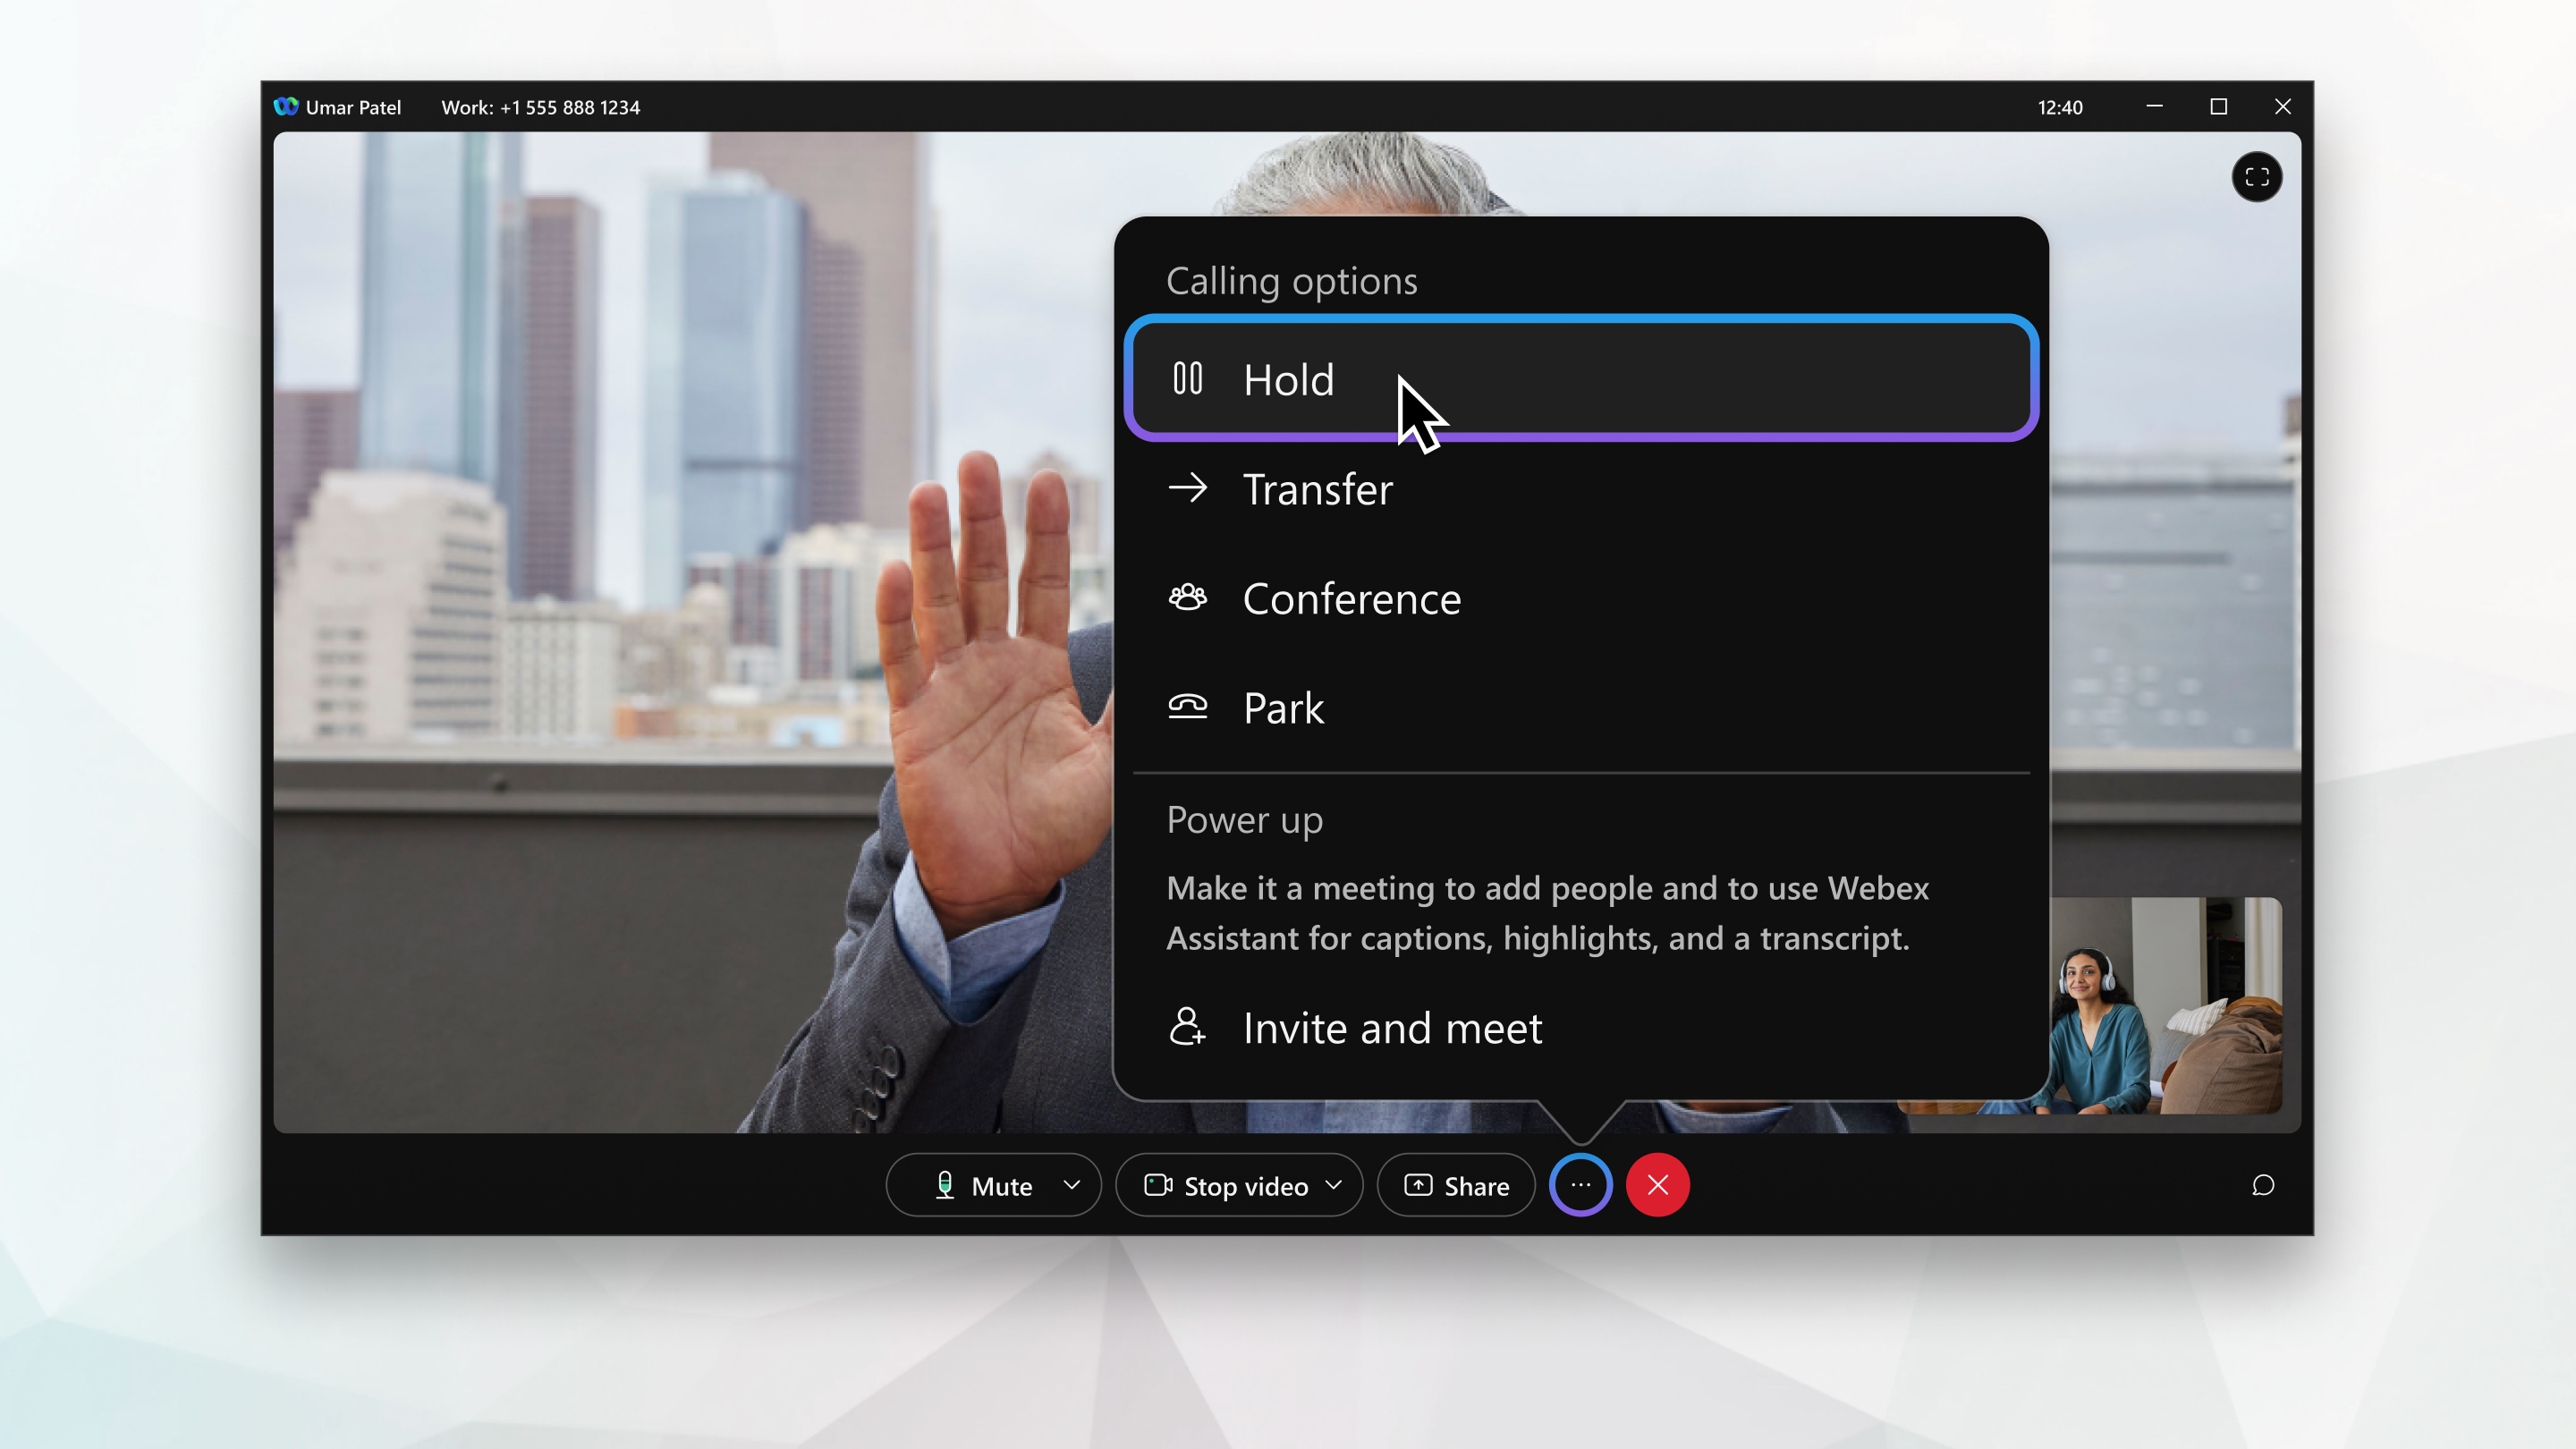Expand the Mute audio options chevron

click(1071, 1185)
